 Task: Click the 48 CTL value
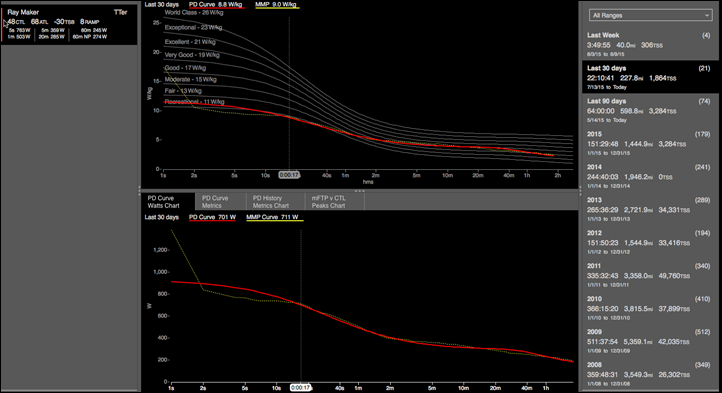[x=16, y=22]
